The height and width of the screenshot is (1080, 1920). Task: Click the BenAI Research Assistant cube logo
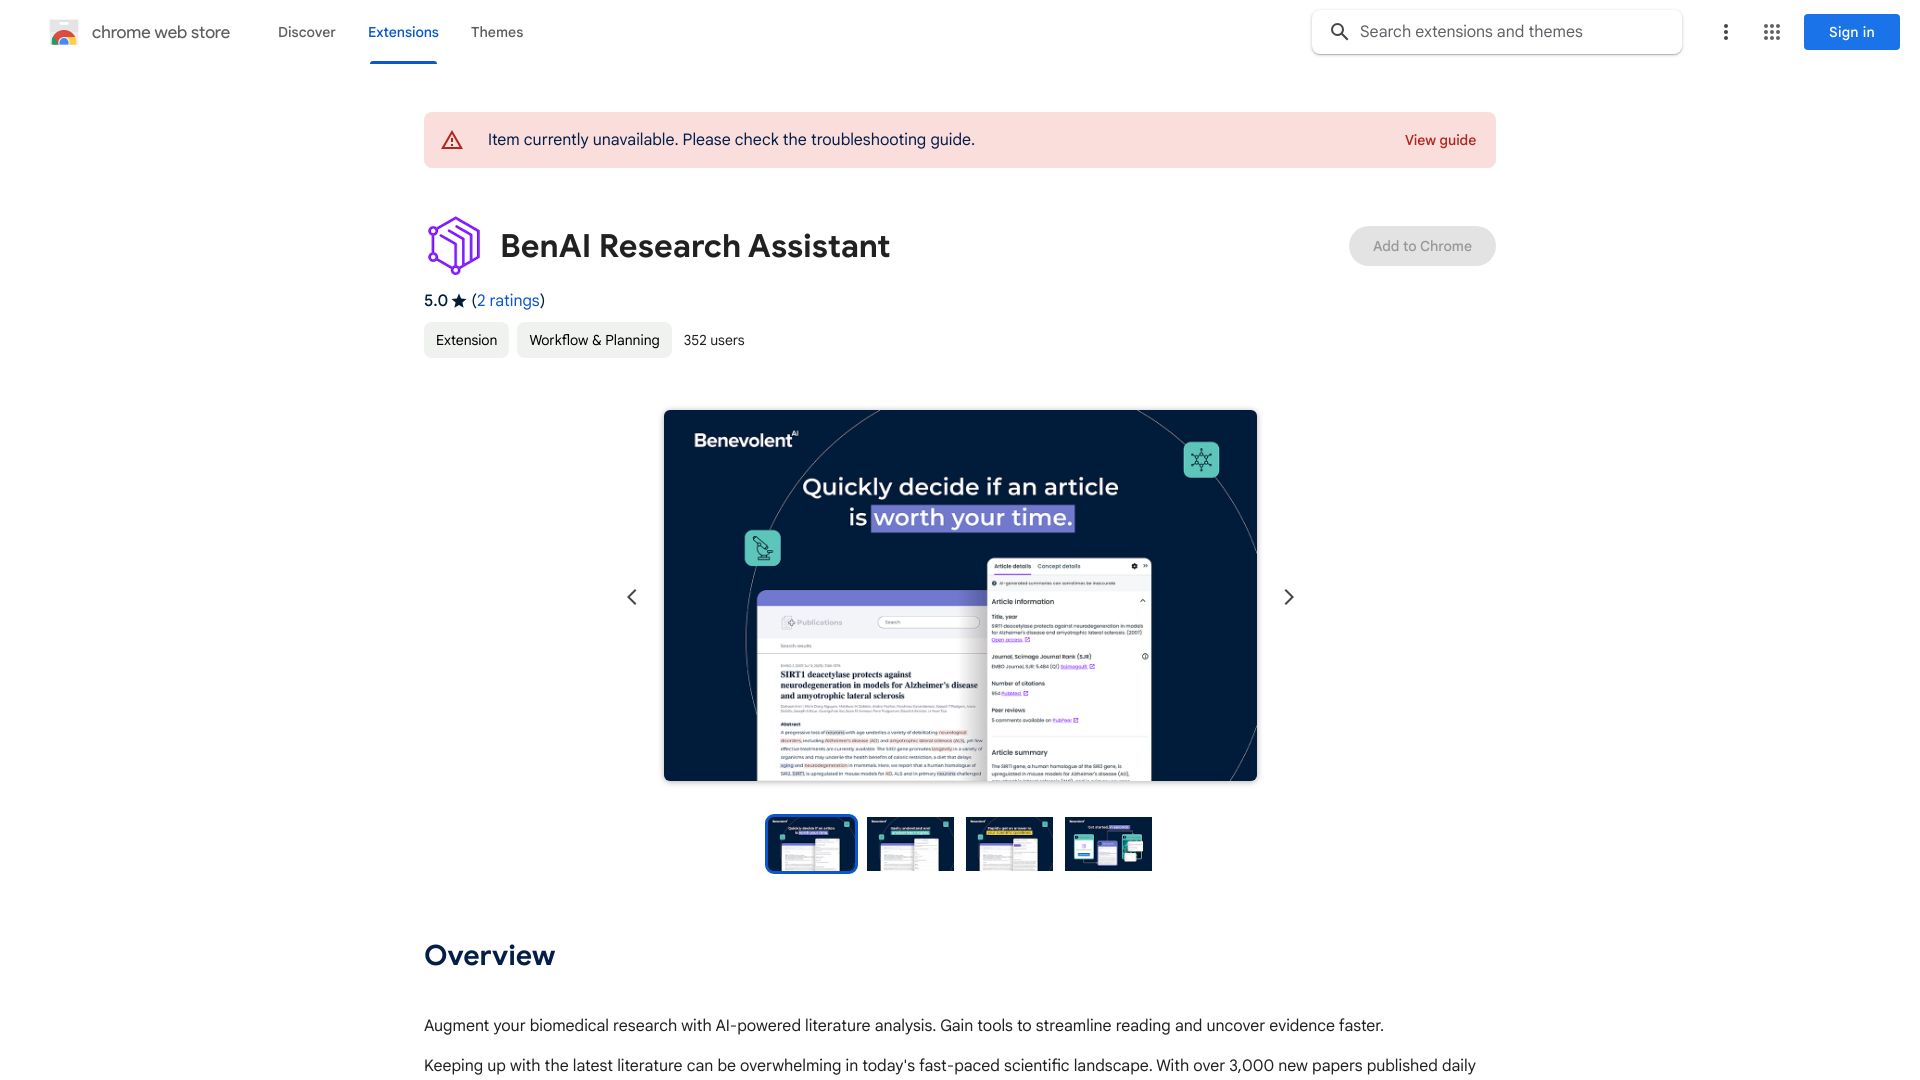pyautogui.click(x=454, y=245)
